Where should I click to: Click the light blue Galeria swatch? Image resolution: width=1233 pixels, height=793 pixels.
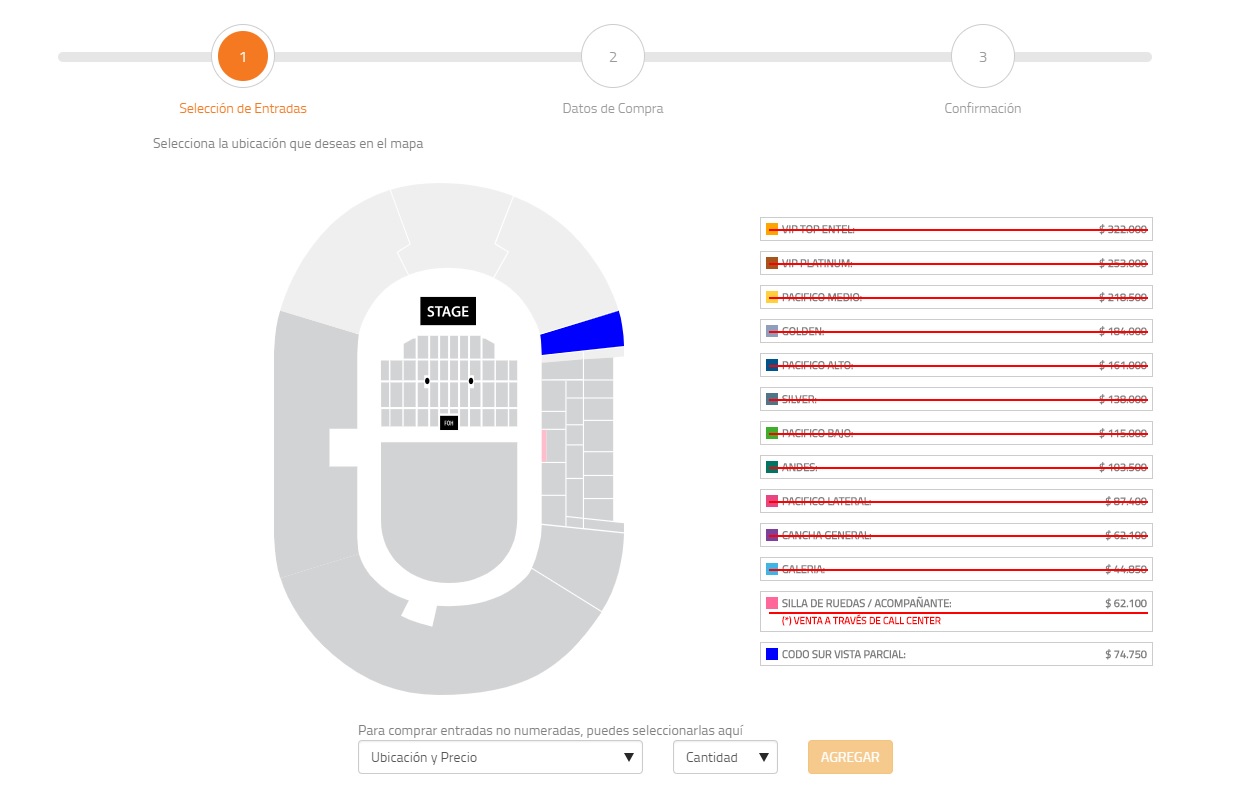[x=772, y=569]
